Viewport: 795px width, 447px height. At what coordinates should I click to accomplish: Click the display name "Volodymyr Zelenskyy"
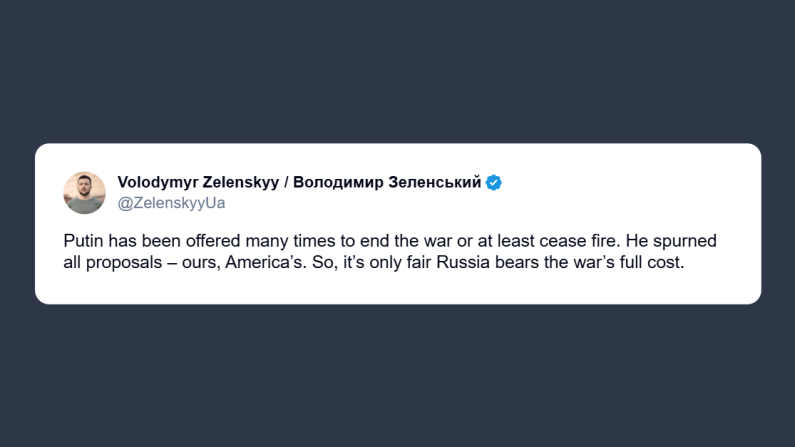[198, 182]
